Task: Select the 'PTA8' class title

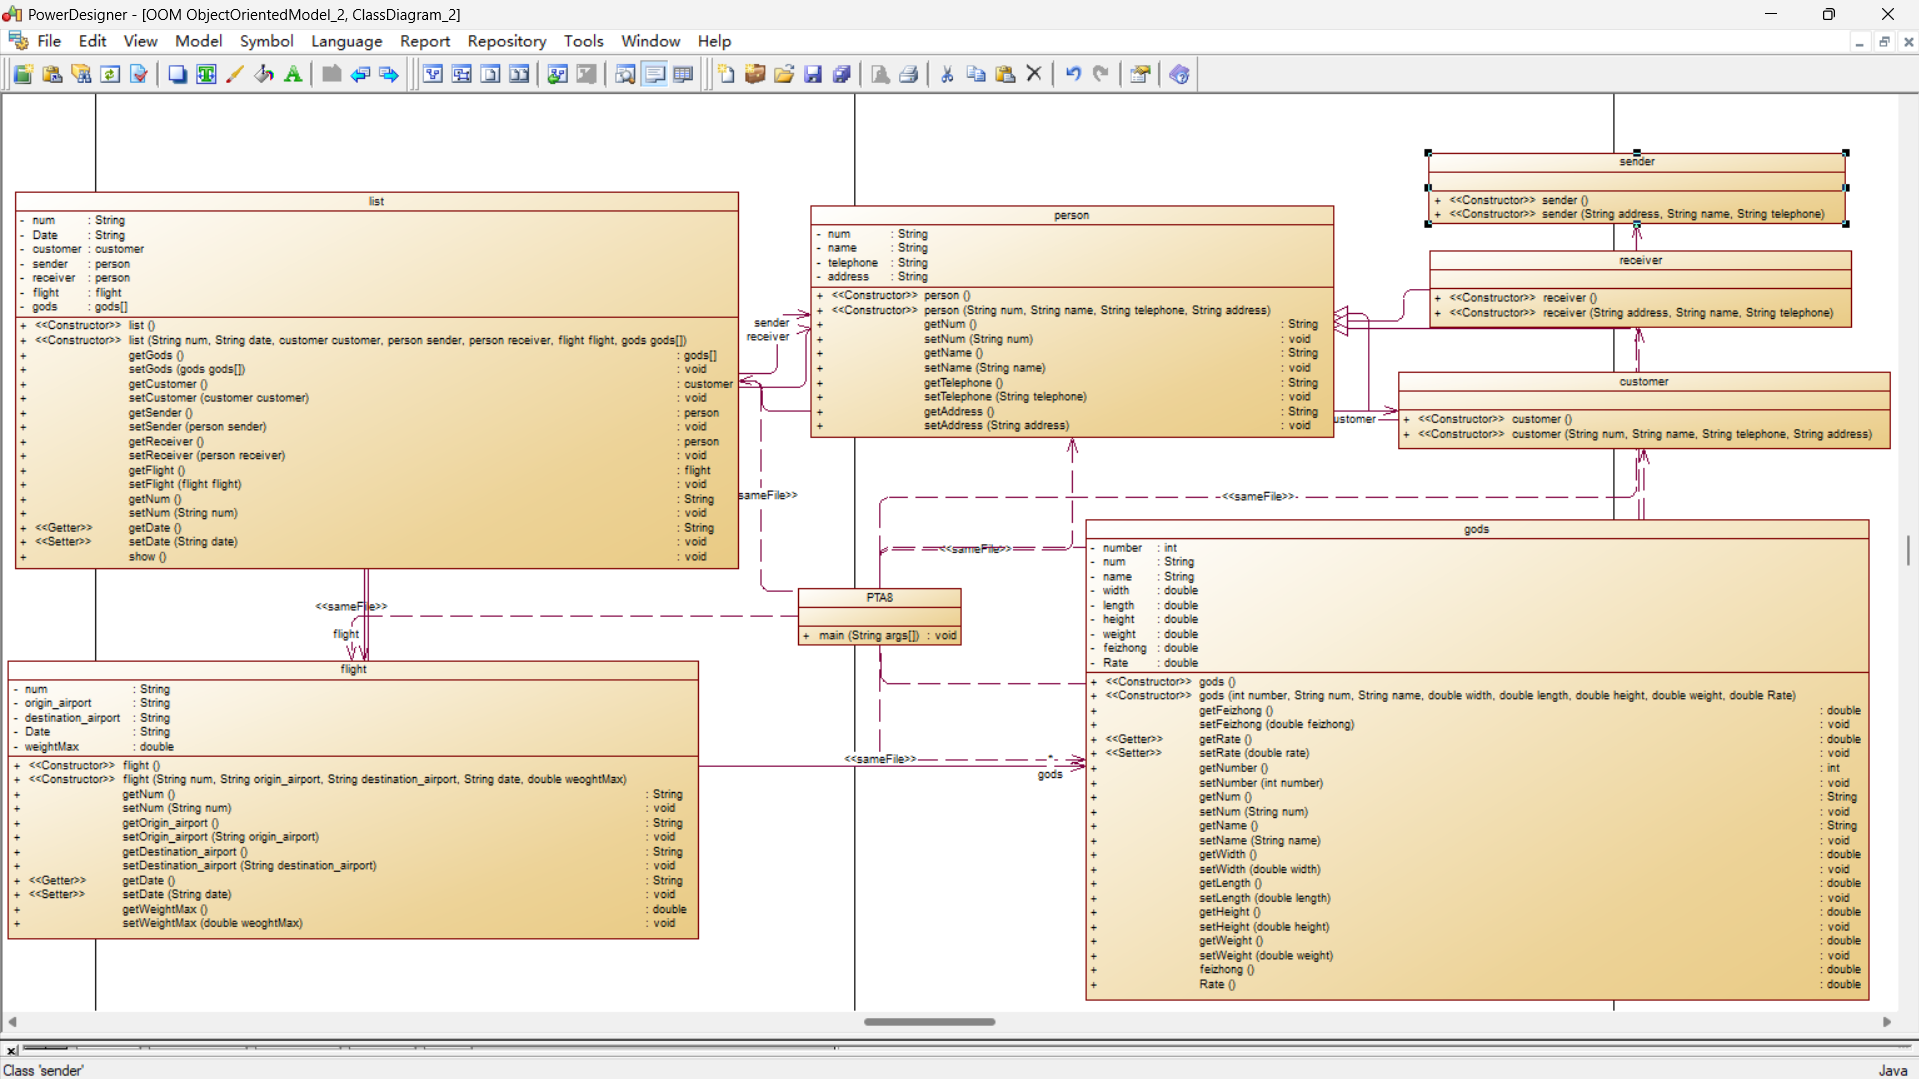Action: click(879, 598)
